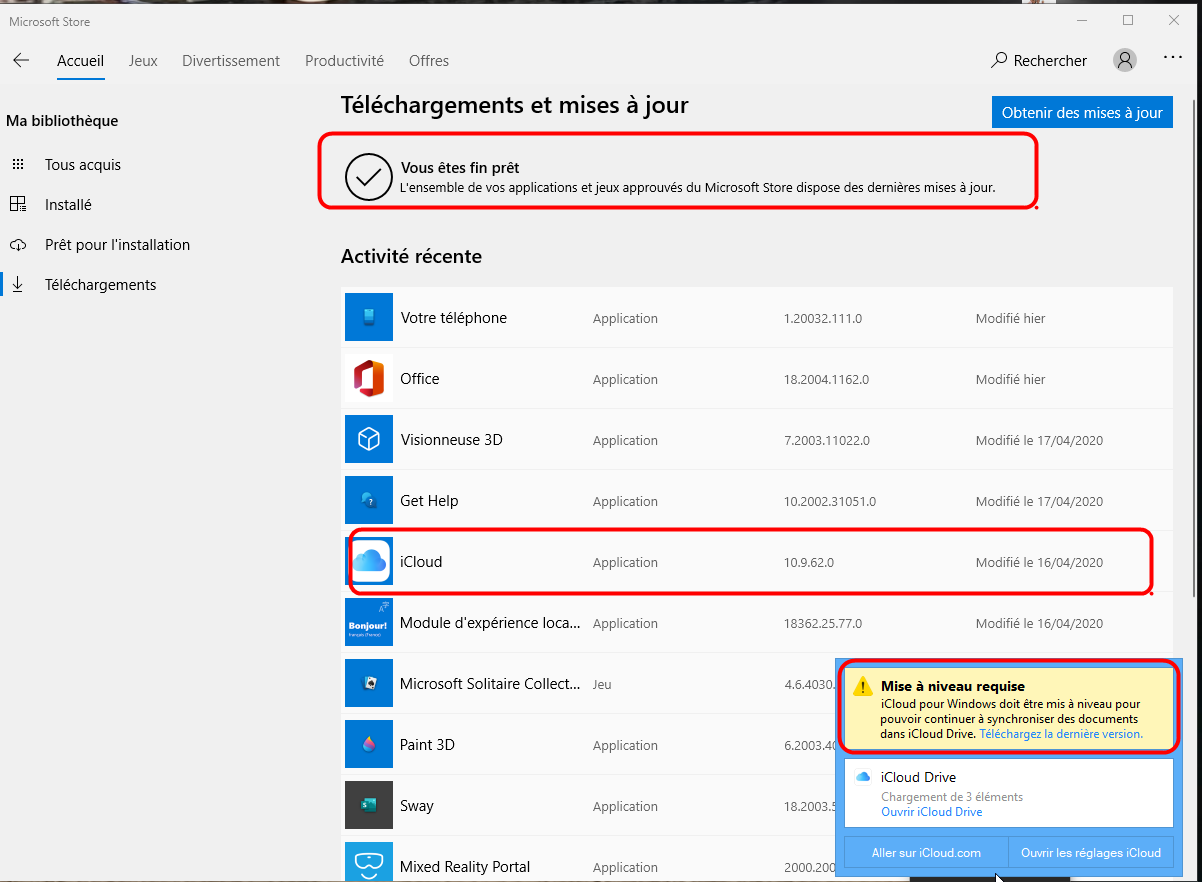Click the Sway app icon
This screenshot has height=882, width=1202.
pyautogui.click(x=369, y=806)
